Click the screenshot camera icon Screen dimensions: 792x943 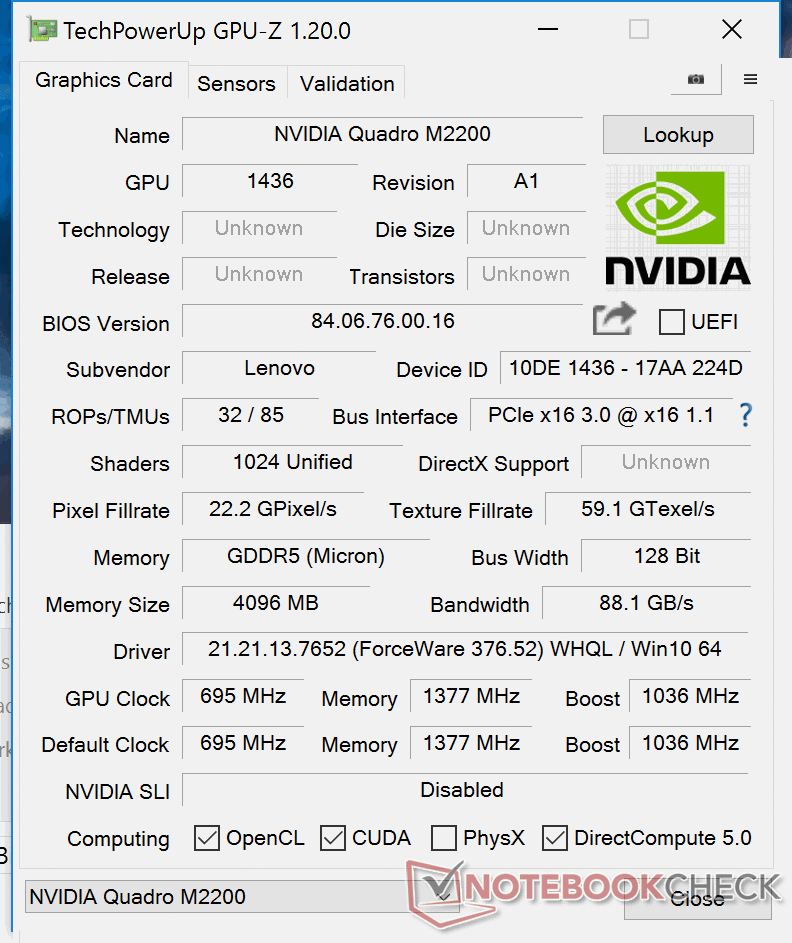pos(695,80)
